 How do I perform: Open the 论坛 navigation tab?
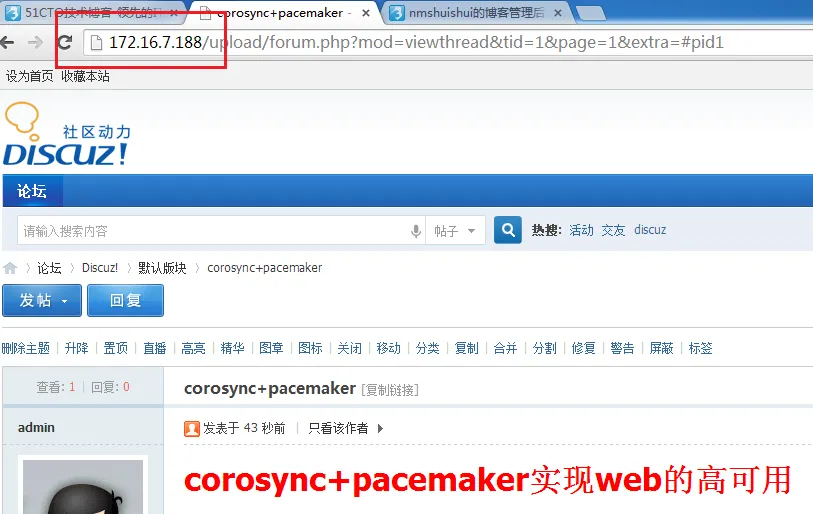pos(32,191)
